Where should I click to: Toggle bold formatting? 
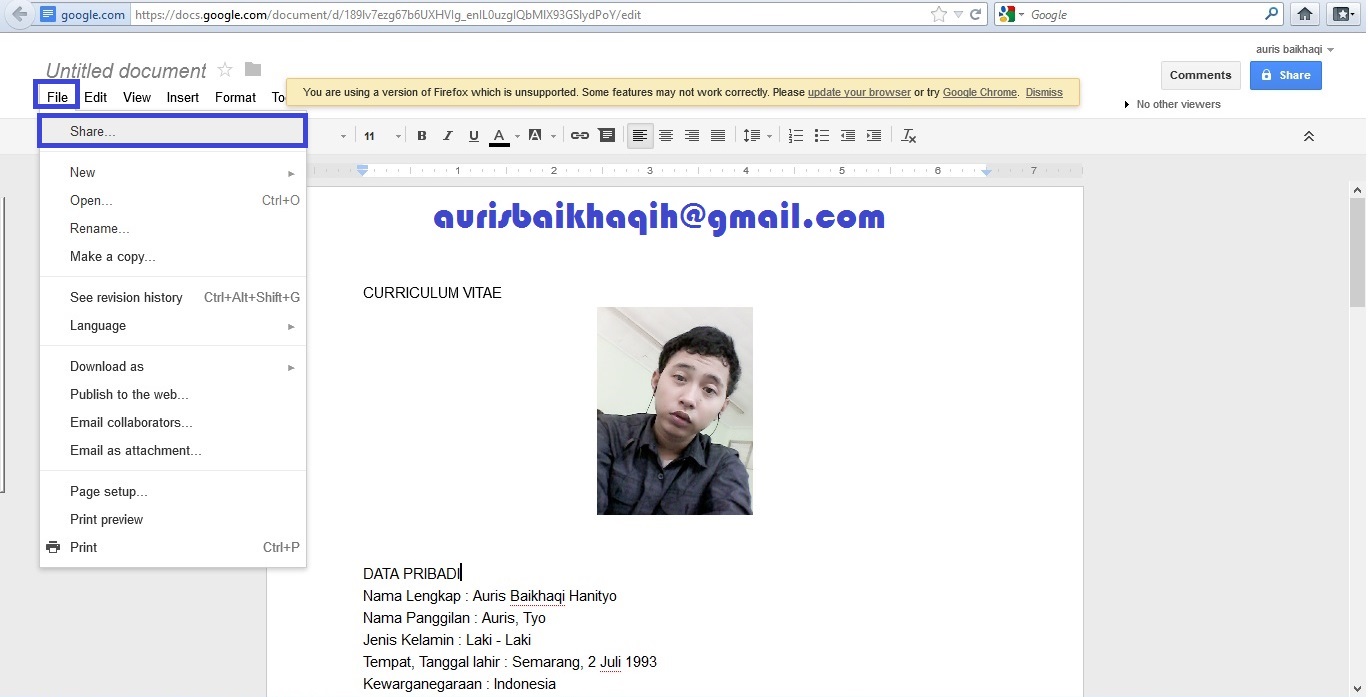pos(422,135)
